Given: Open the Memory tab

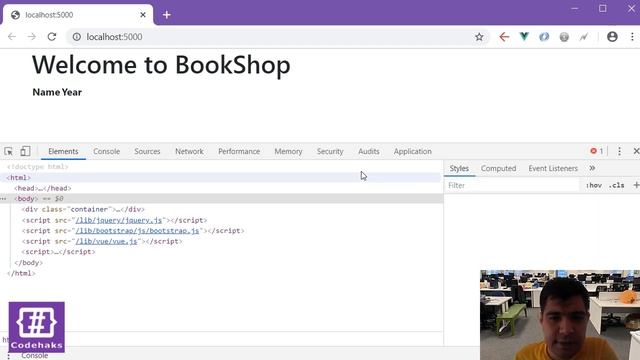Looking at the screenshot, I should (288, 151).
